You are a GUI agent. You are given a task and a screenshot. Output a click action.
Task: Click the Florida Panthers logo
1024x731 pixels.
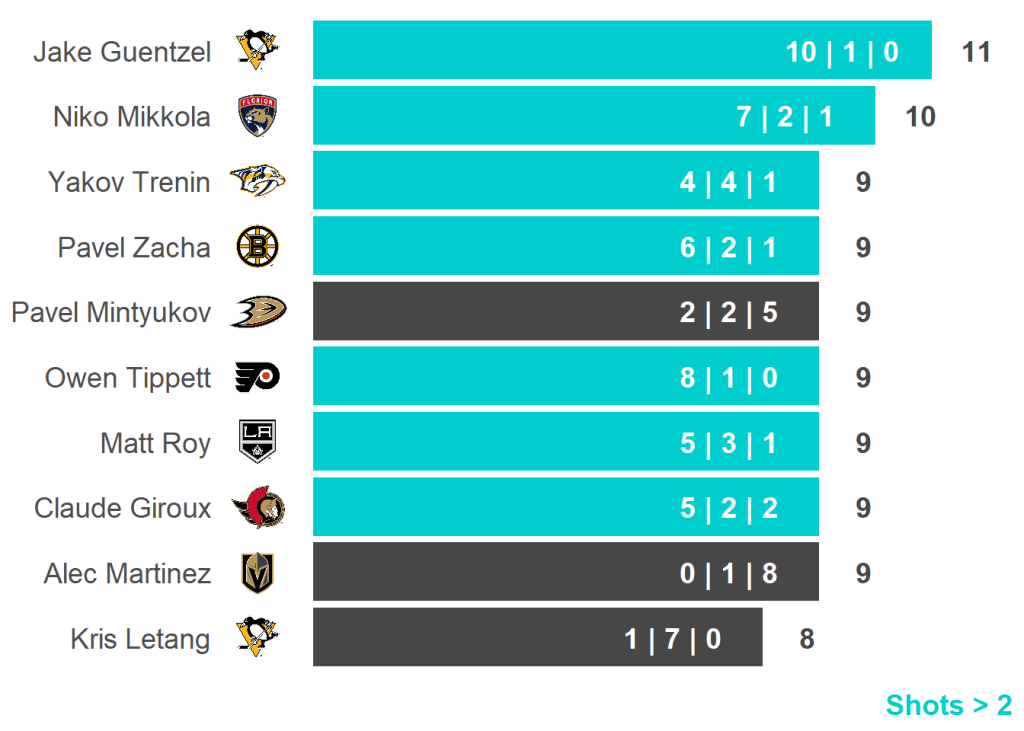tap(257, 116)
